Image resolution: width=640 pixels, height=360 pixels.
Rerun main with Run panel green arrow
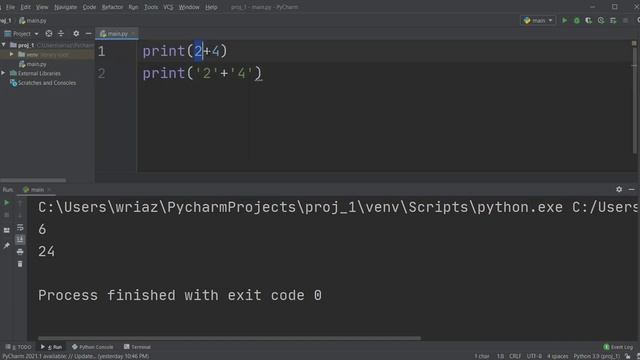pos(7,202)
